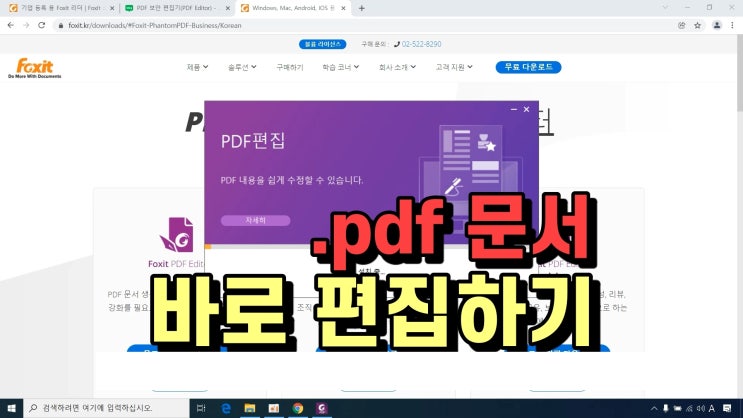The height and width of the screenshot is (418, 743).
Task: Click the share icon in address bar
Action: pyautogui.click(x=681, y=25)
